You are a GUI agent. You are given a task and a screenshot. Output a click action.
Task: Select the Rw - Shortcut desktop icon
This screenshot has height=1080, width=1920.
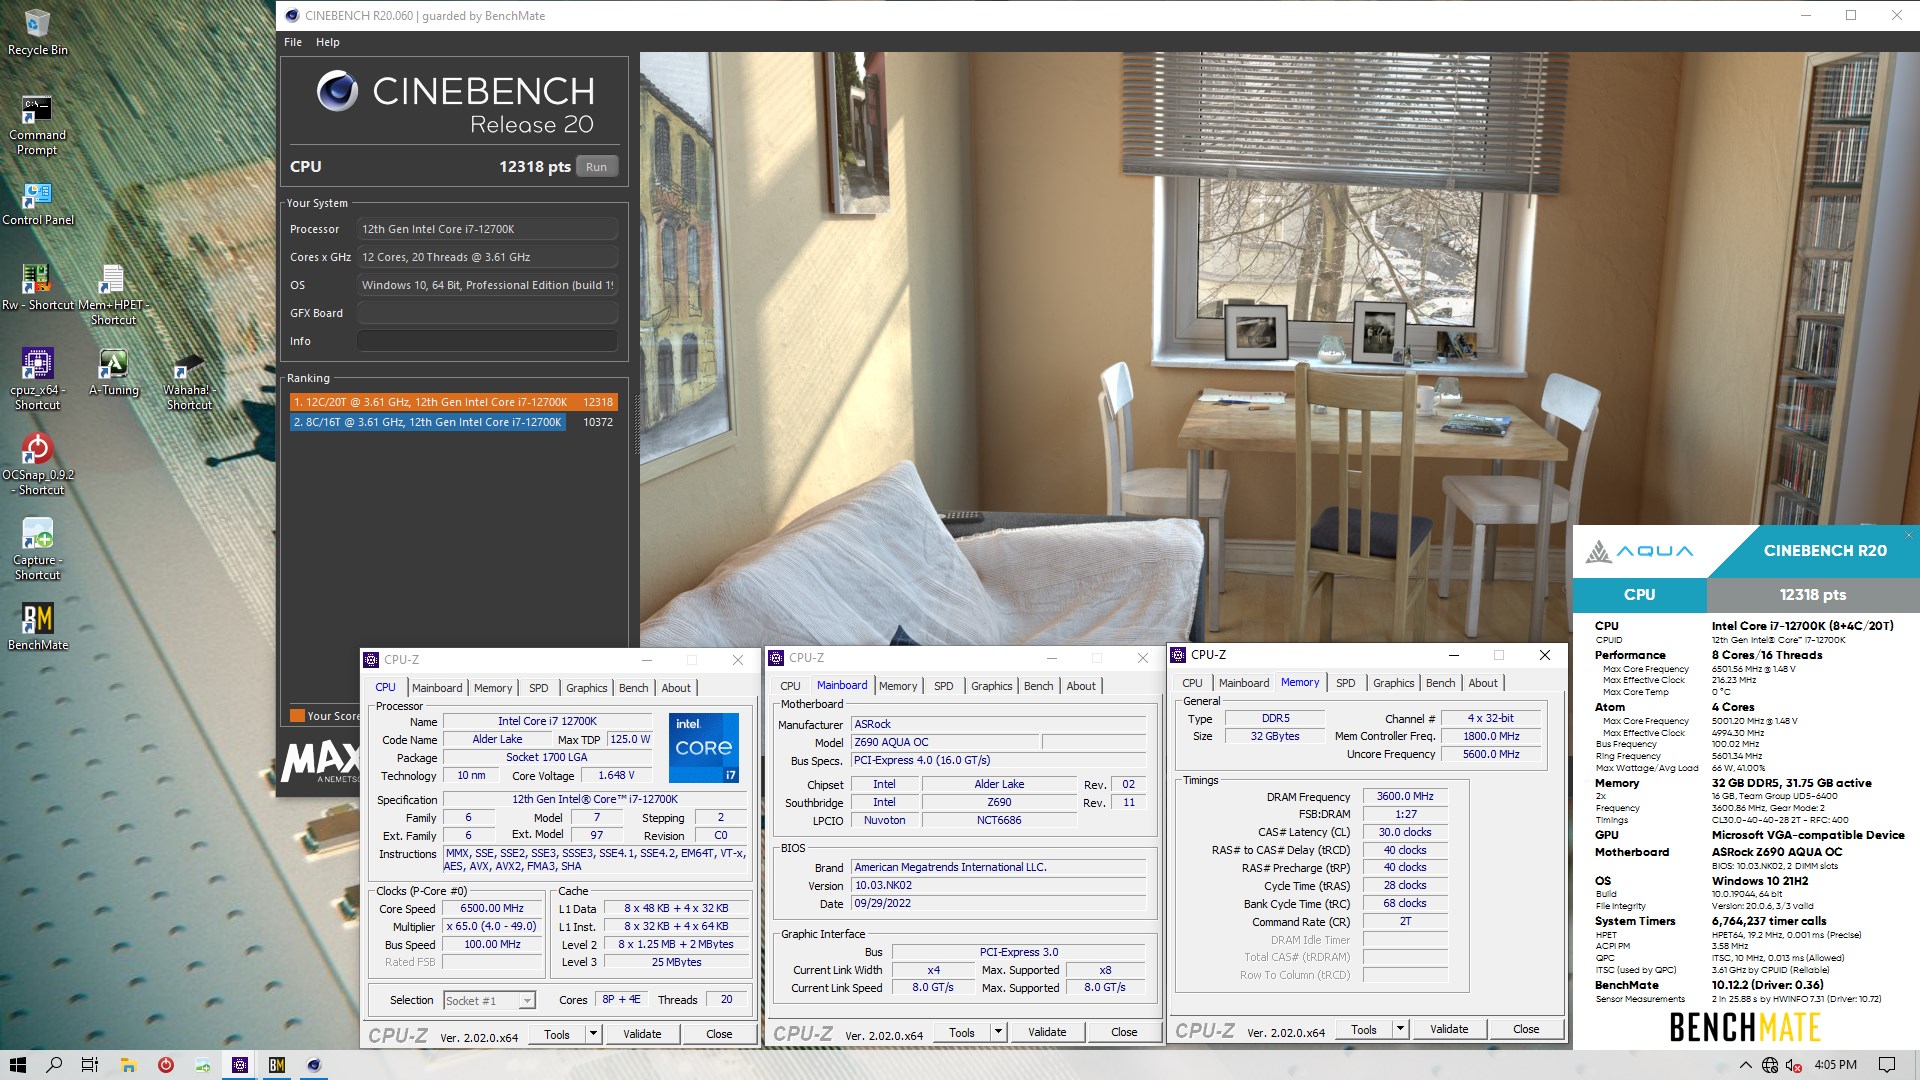tap(37, 287)
